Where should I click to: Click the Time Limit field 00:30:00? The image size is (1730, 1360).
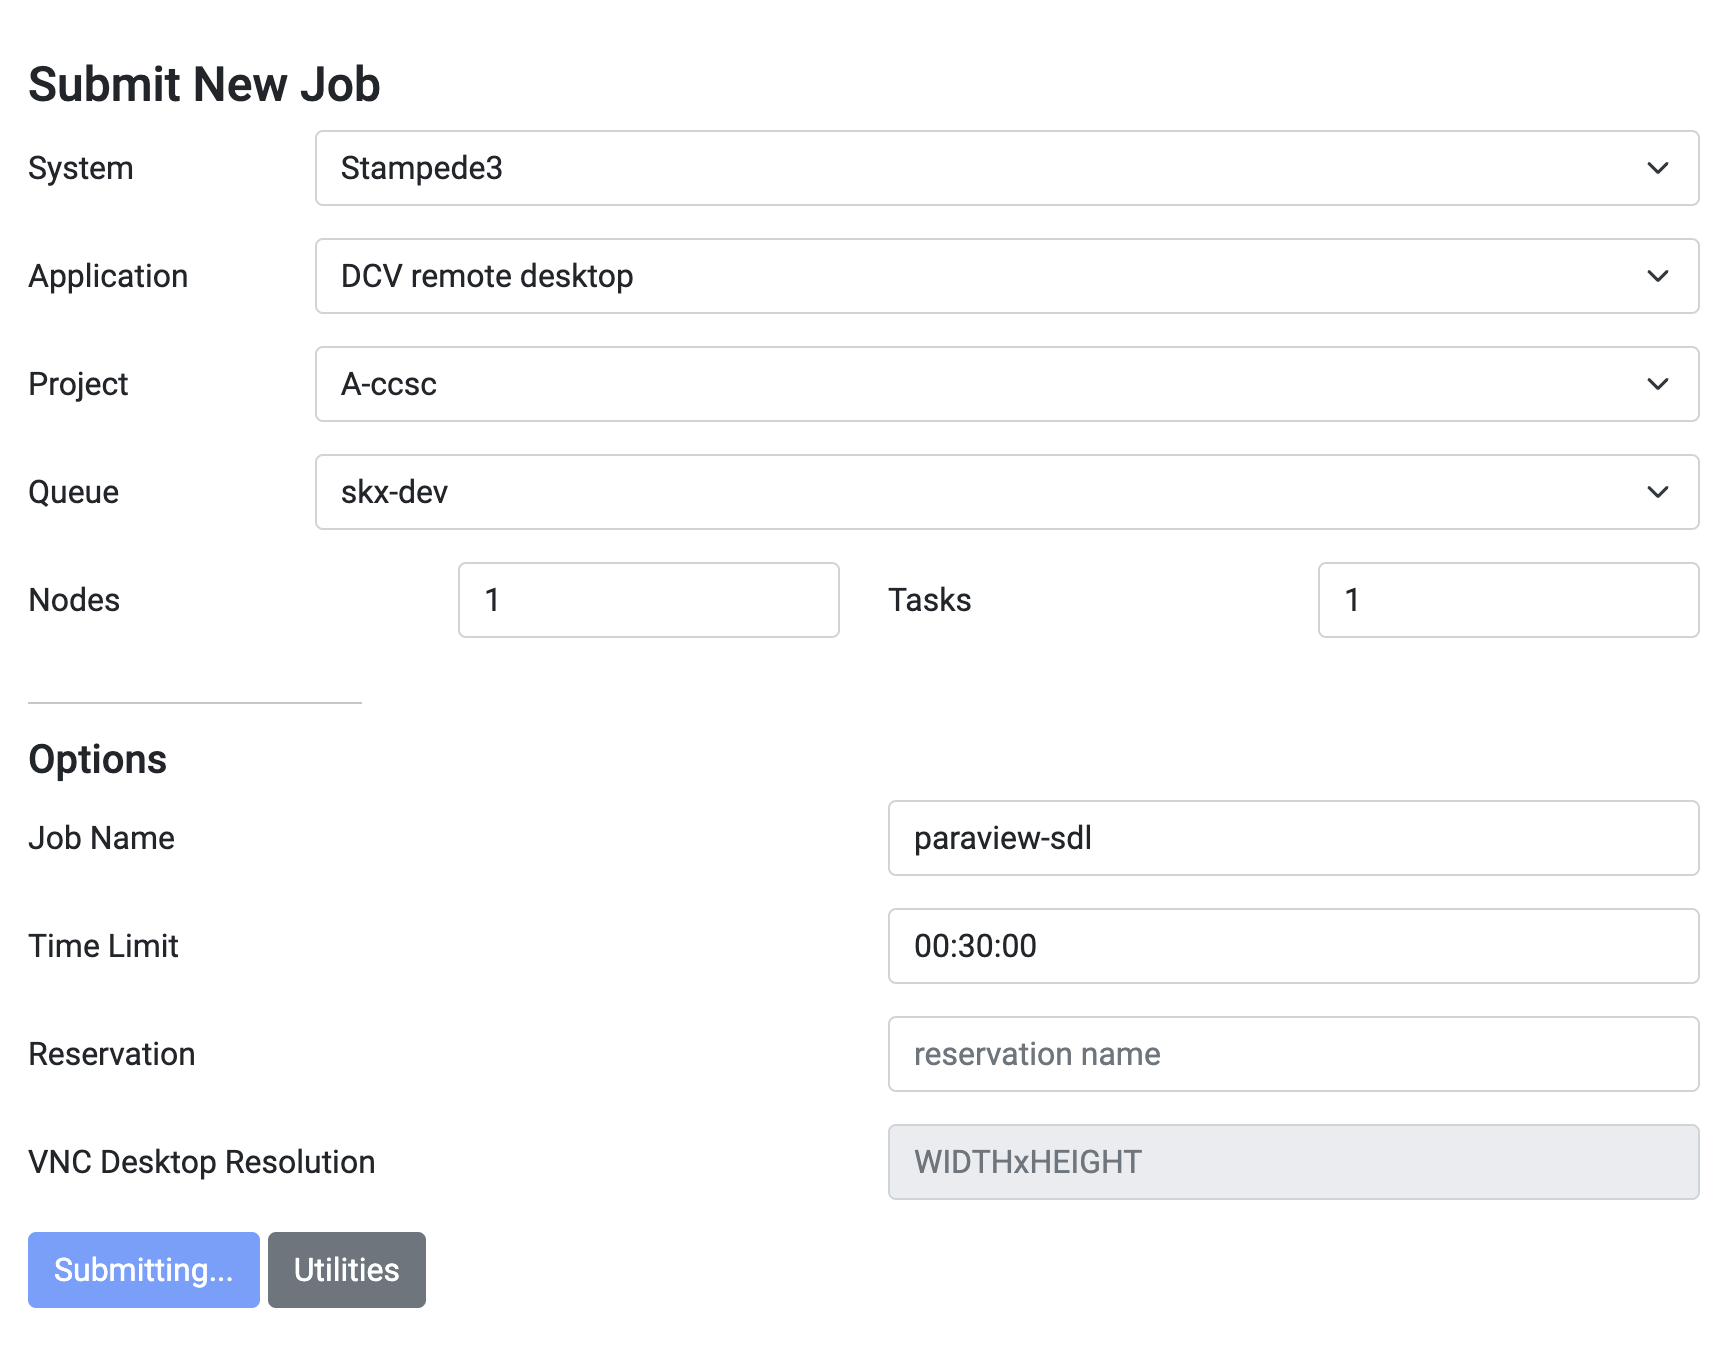(x=1294, y=946)
